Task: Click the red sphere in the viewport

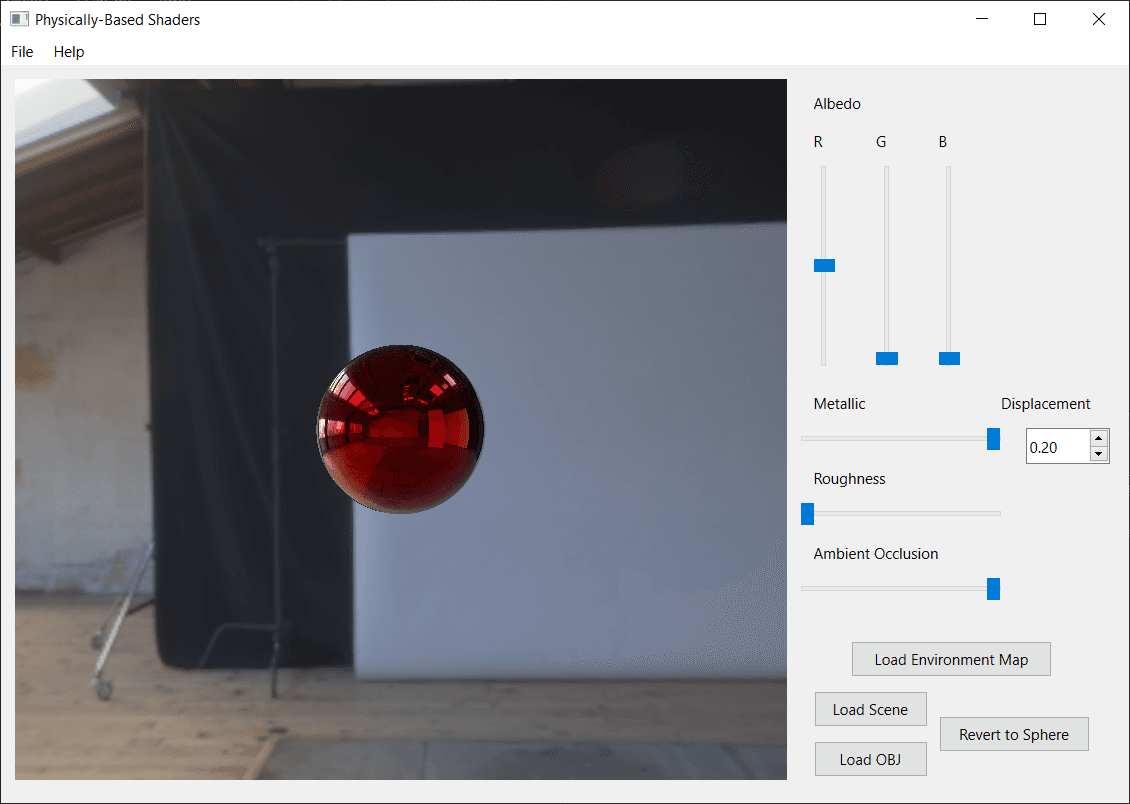Action: click(x=401, y=429)
